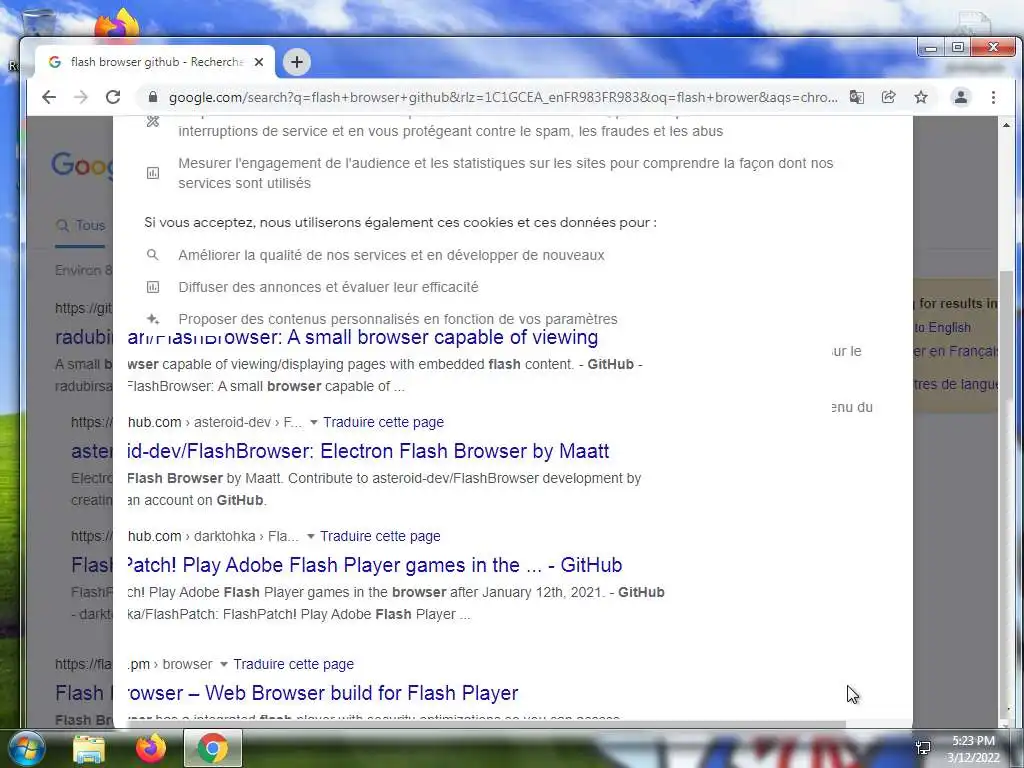Expand dropdown arrow next to asteroid-dev › F...
The height and width of the screenshot is (768, 1024).
pos(313,423)
